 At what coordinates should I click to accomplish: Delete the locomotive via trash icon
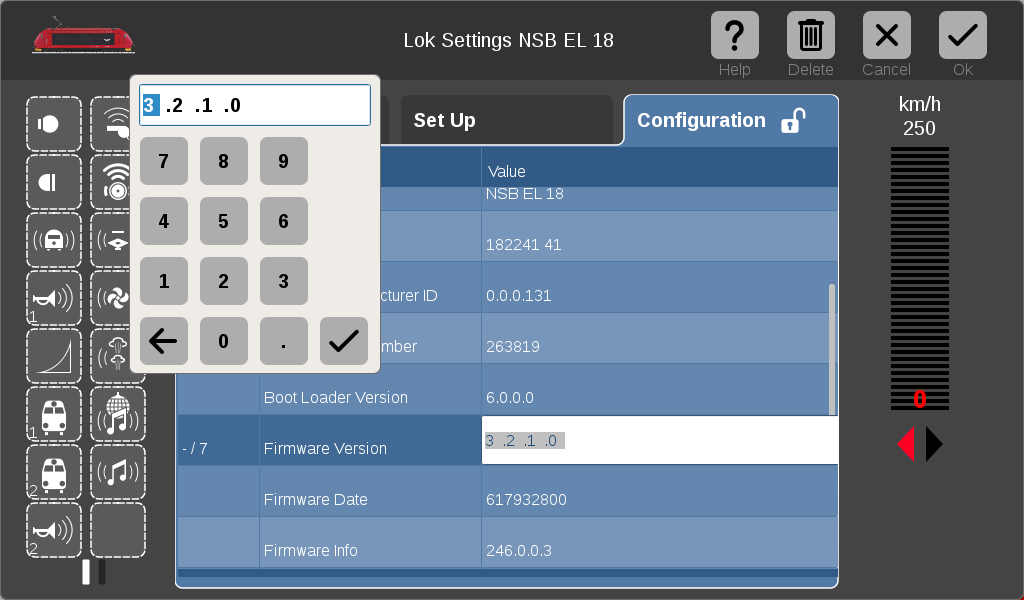810,35
